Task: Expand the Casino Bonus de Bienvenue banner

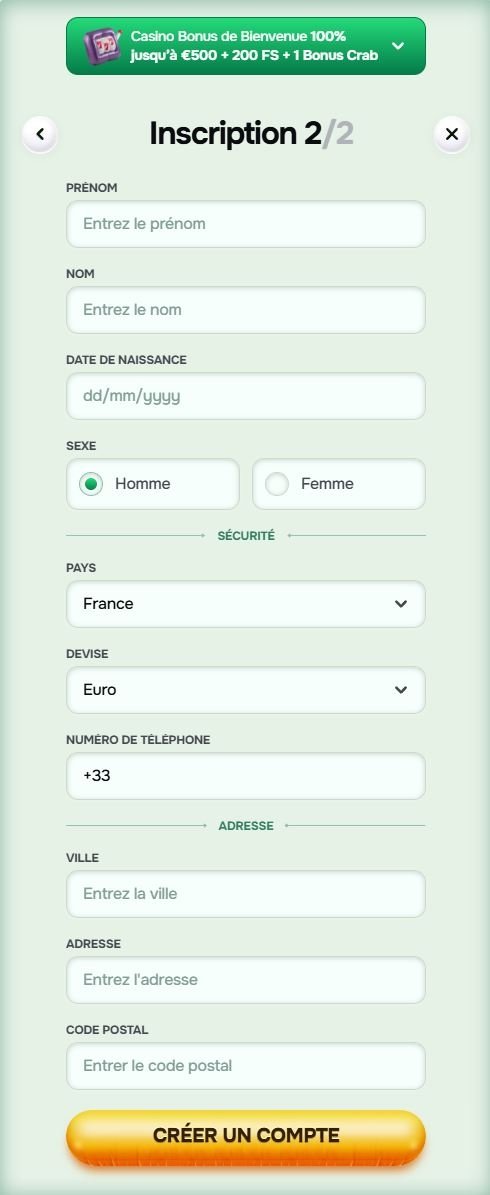Action: pos(398,46)
